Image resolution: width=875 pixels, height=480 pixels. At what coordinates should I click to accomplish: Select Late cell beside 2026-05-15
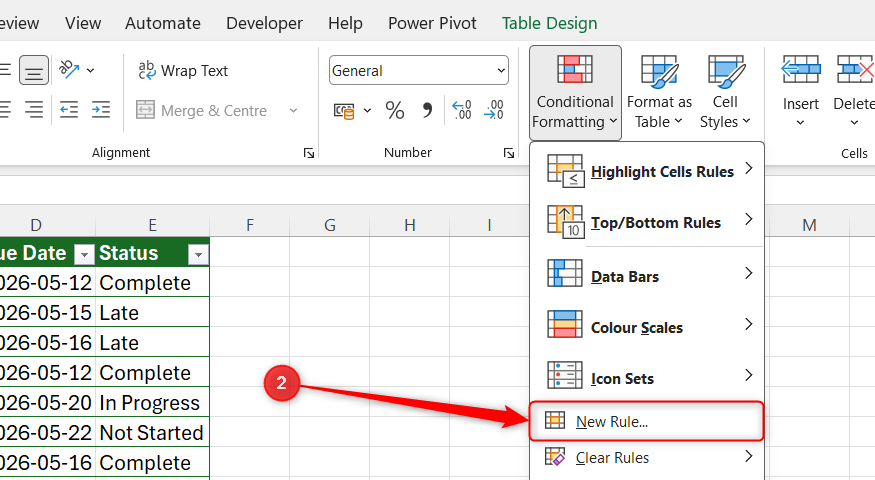pyautogui.click(x=152, y=313)
